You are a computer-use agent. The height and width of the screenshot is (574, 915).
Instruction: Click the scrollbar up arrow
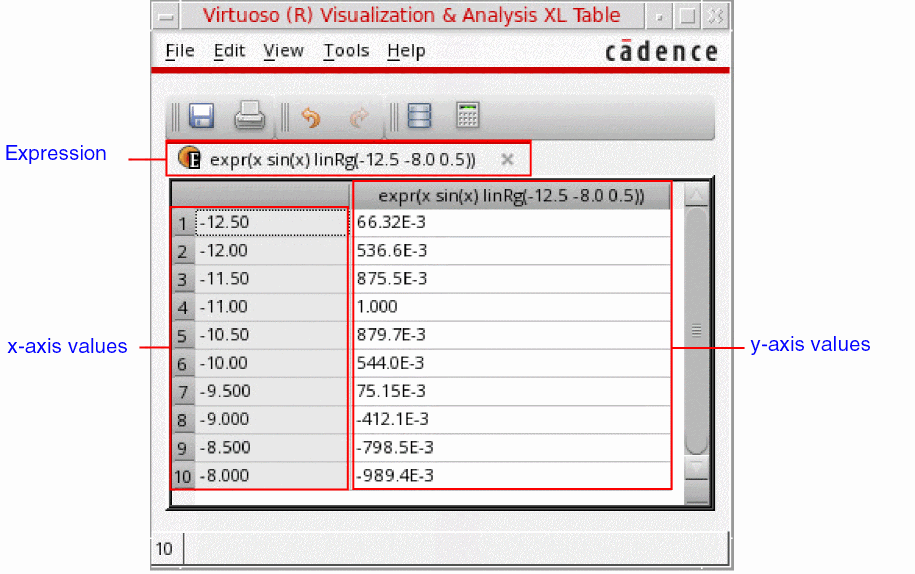pyautogui.click(x=696, y=195)
